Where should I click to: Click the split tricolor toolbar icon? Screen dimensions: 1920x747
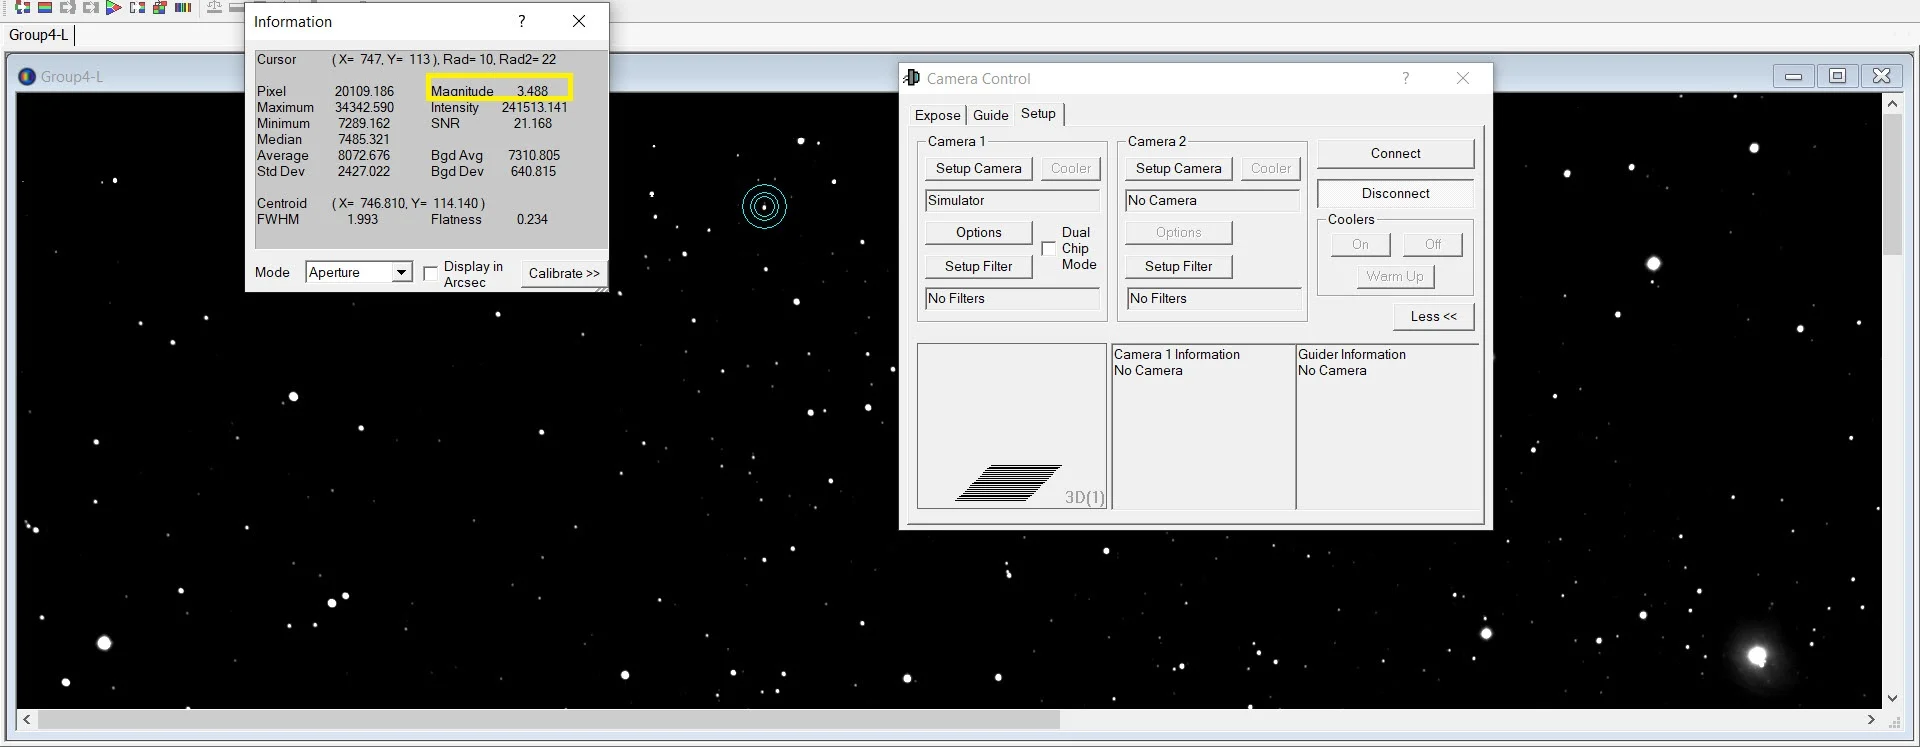coord(137,7)
